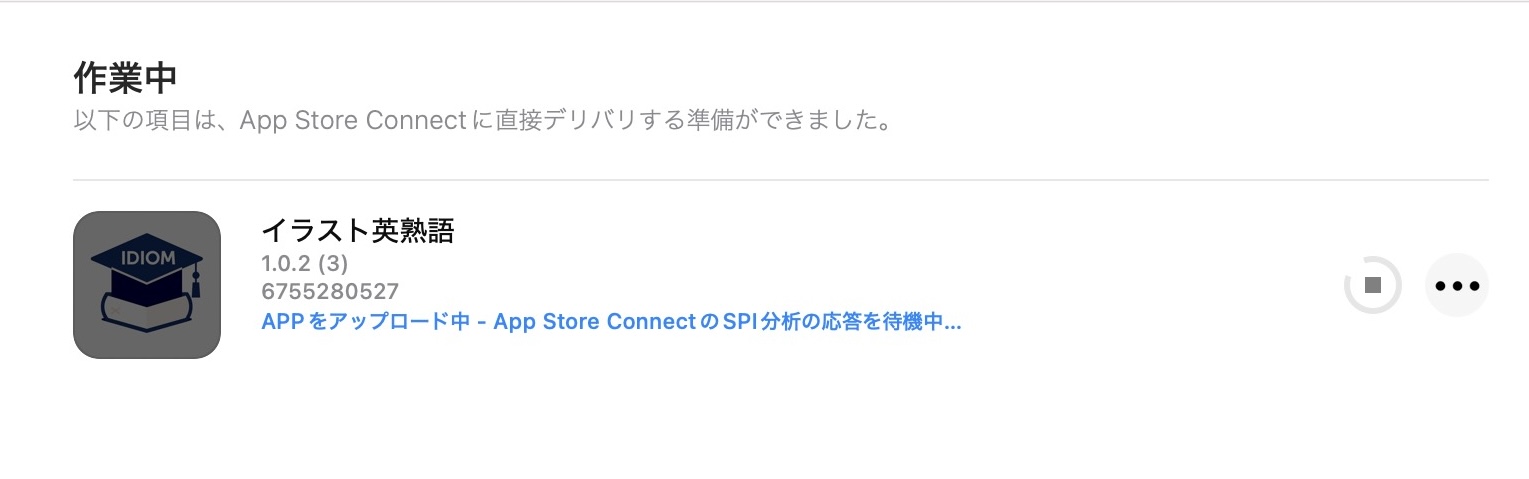Click the IDIOM label on the app icon
The image size is (1529, 479).
tap(147, 257)
